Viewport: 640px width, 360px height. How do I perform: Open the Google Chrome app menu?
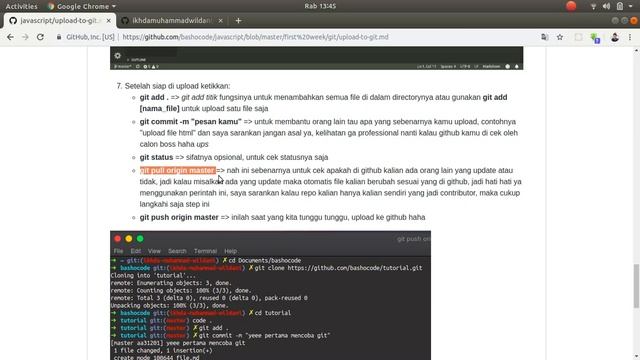pyautogui.click(x=82, y=6)
